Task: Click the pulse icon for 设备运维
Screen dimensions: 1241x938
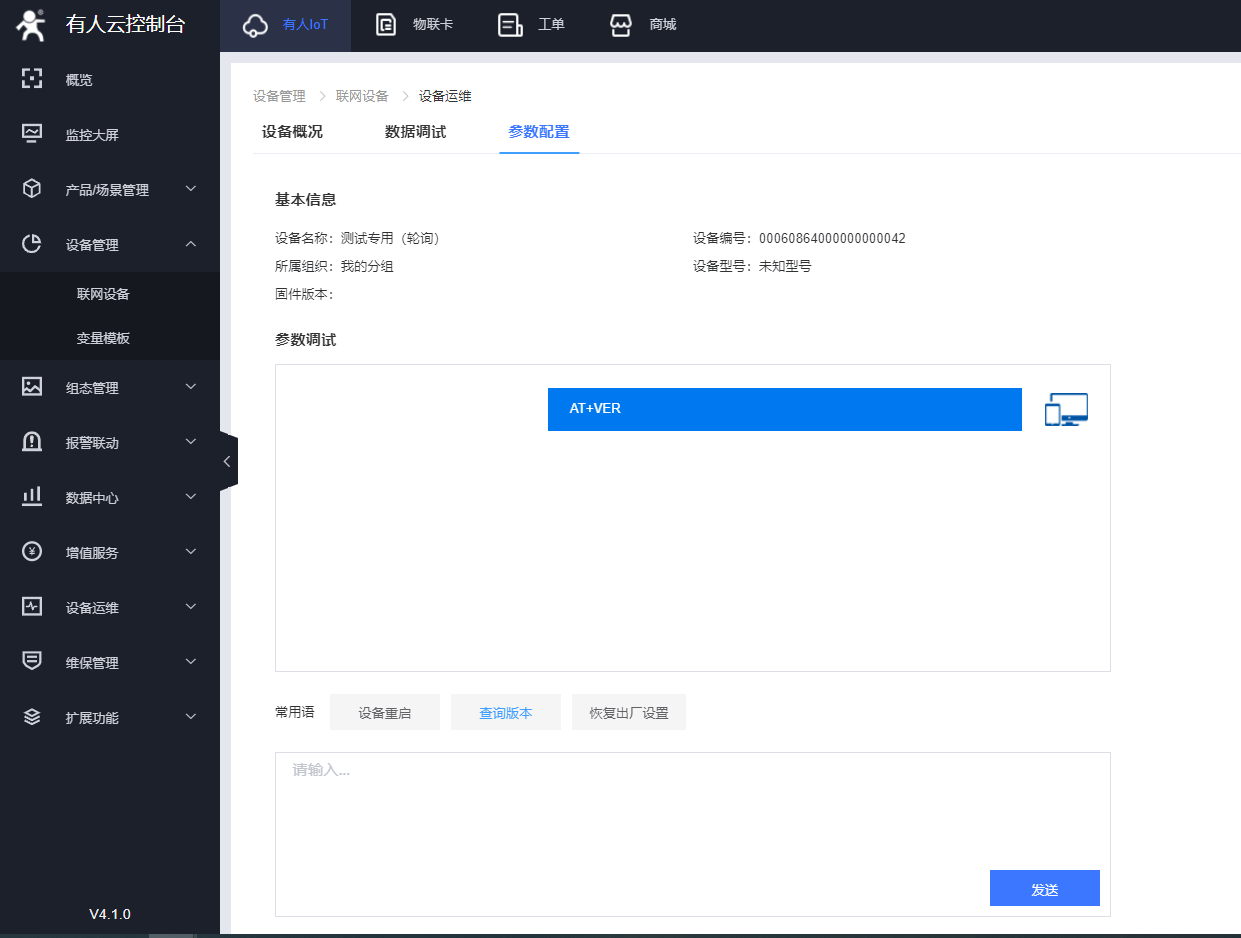Action: coord(32,607)
